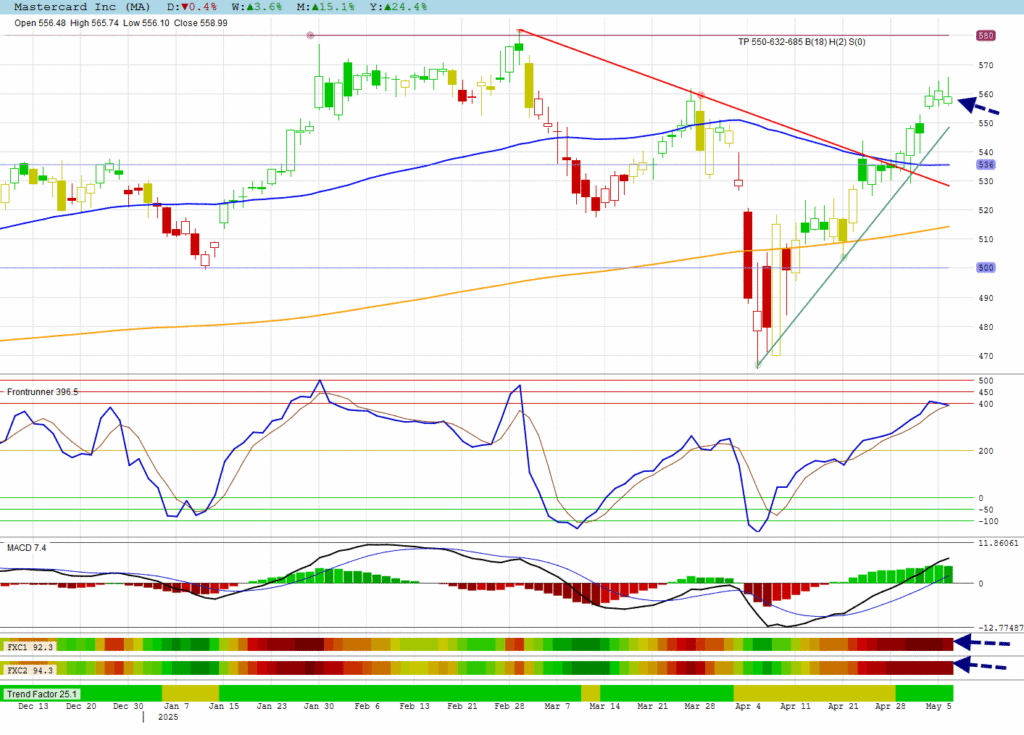Image resolution: width=1024 pixels, height=735 pixels.
Task: Click the Jan 7 date label
Action: coord(176,706)
